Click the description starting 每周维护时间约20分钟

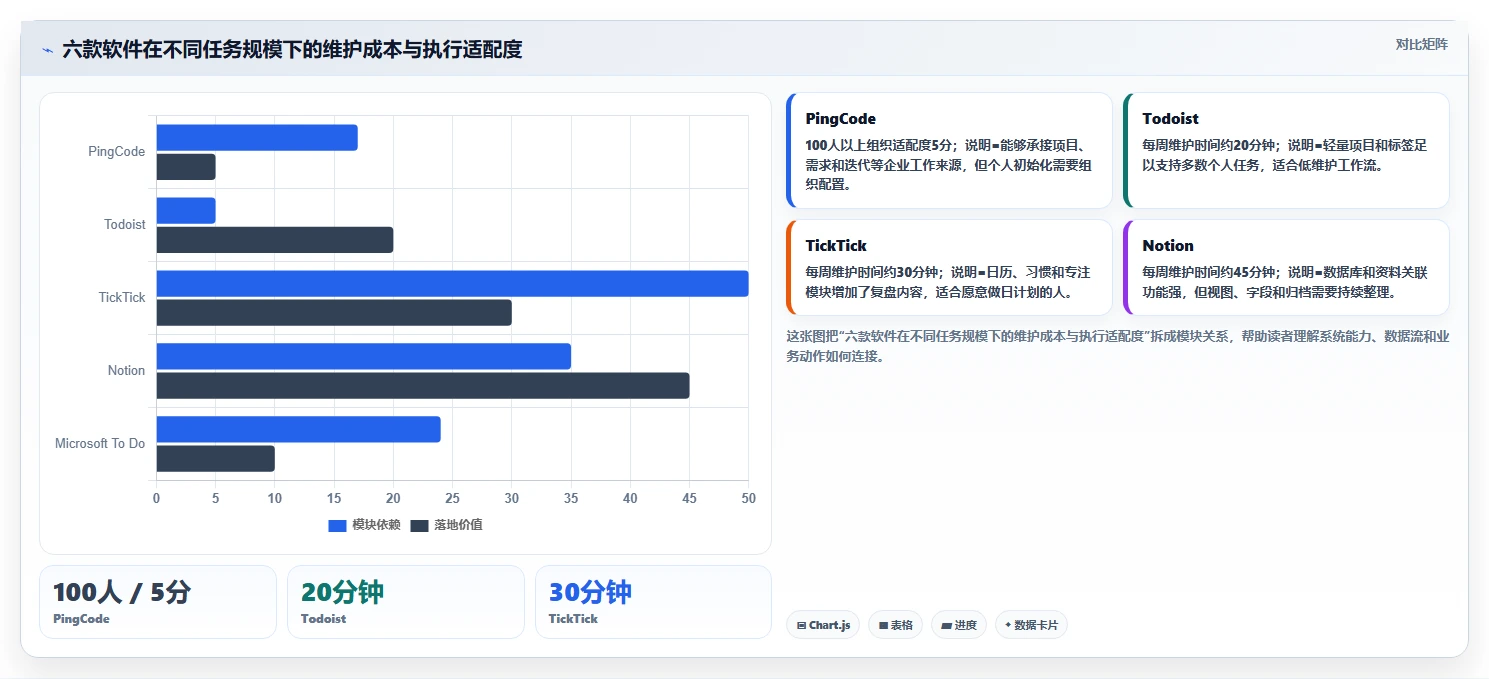(x=1284, y=155)
